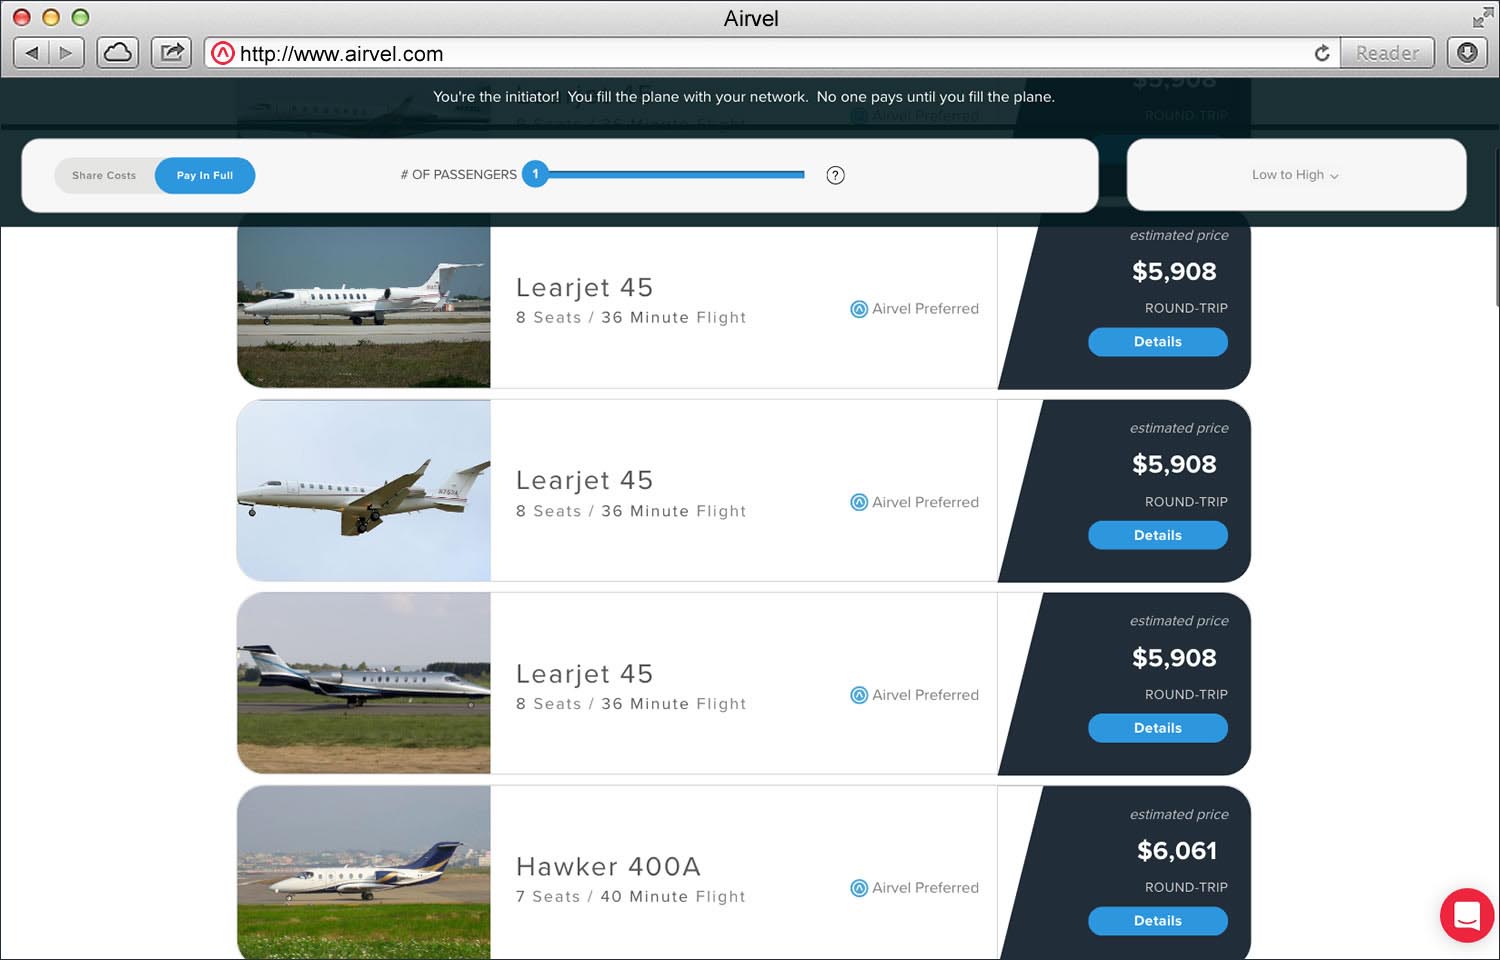Click the Reader button in address bar
The width and height of the screenshot is (1500, 960).
(x=1388, y=53)
